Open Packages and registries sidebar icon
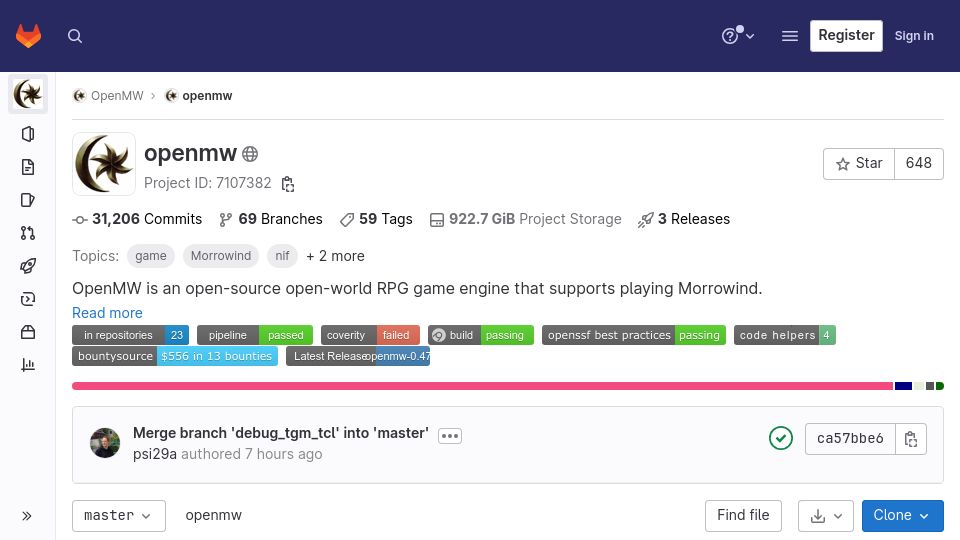 [x=28, y=332]
